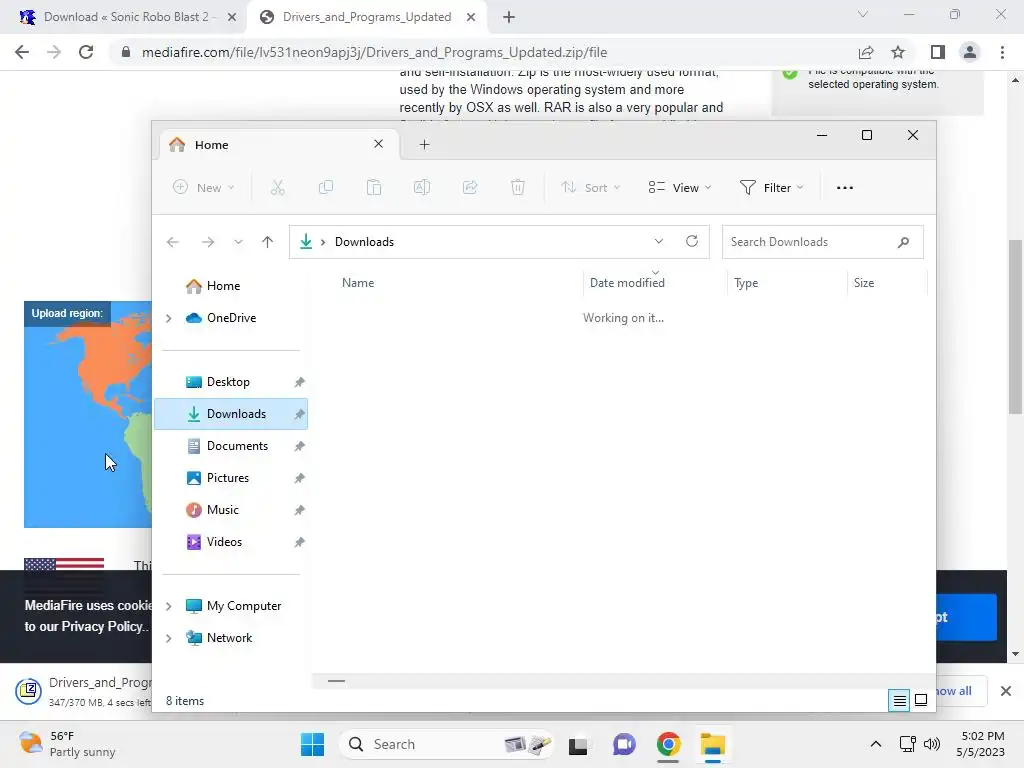
Task: Open the Filter dropdown menu
Action: click(771, 188)
